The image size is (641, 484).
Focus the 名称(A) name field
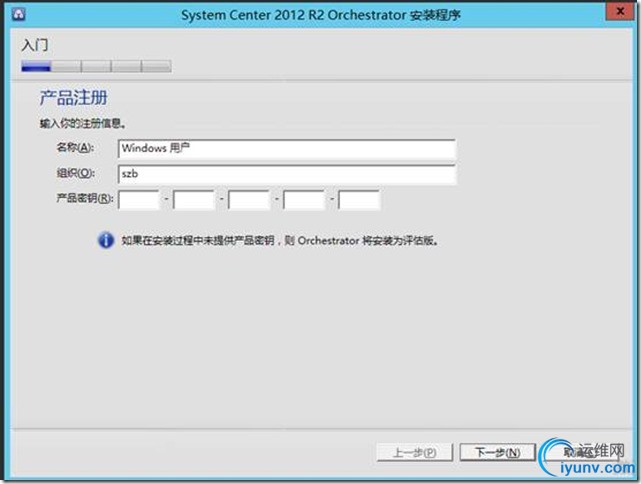(287, 148)
